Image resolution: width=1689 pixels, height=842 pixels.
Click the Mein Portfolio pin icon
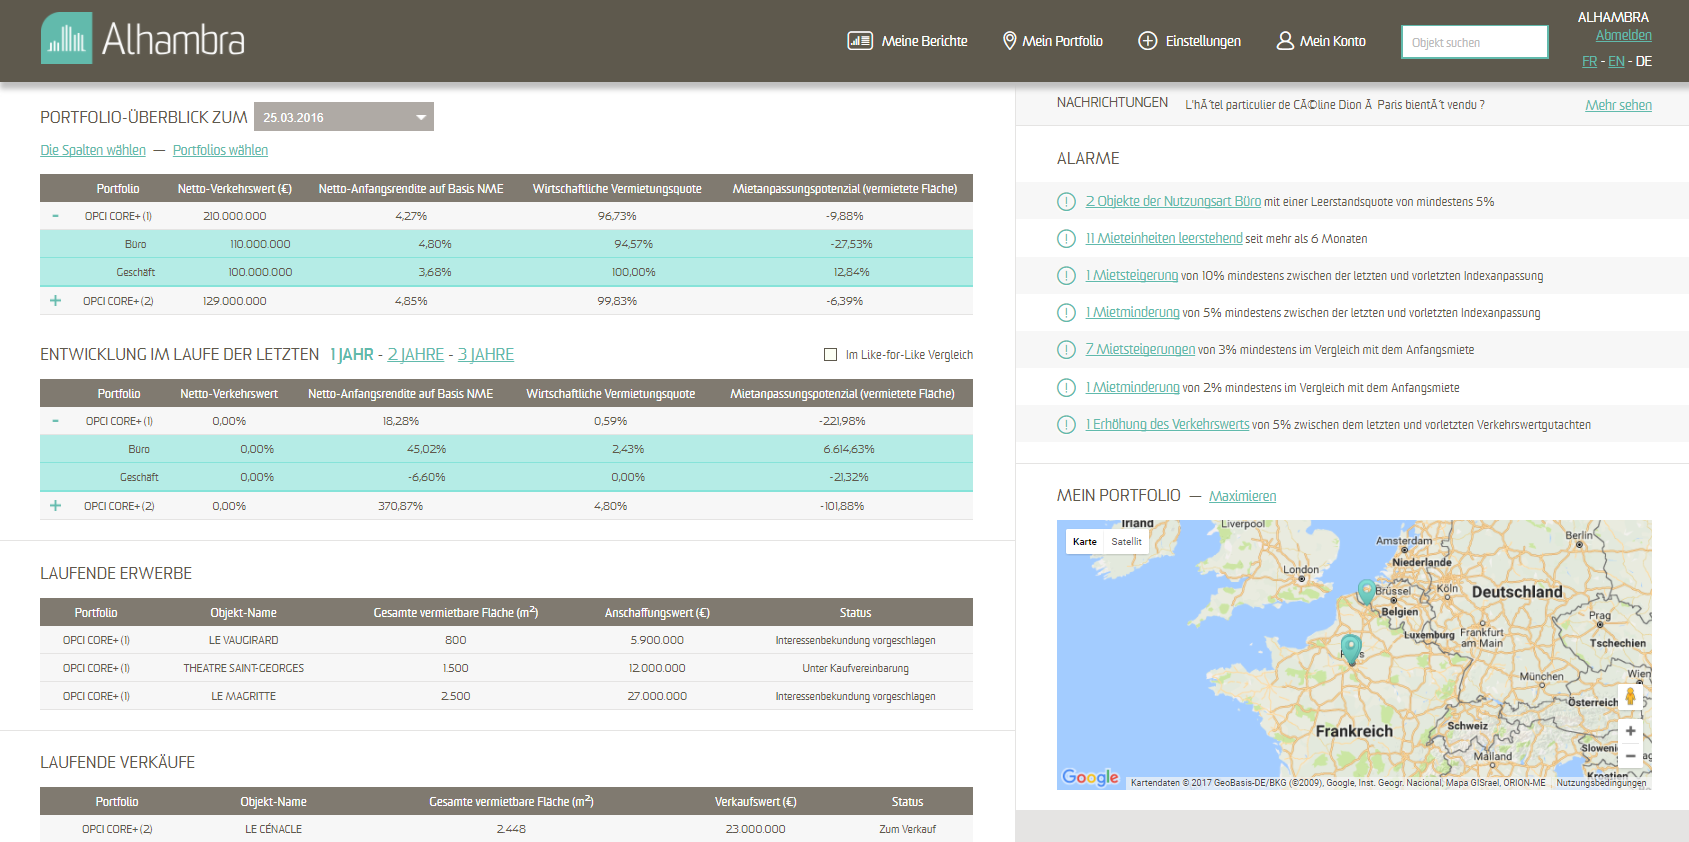(x=1009, y=41)
